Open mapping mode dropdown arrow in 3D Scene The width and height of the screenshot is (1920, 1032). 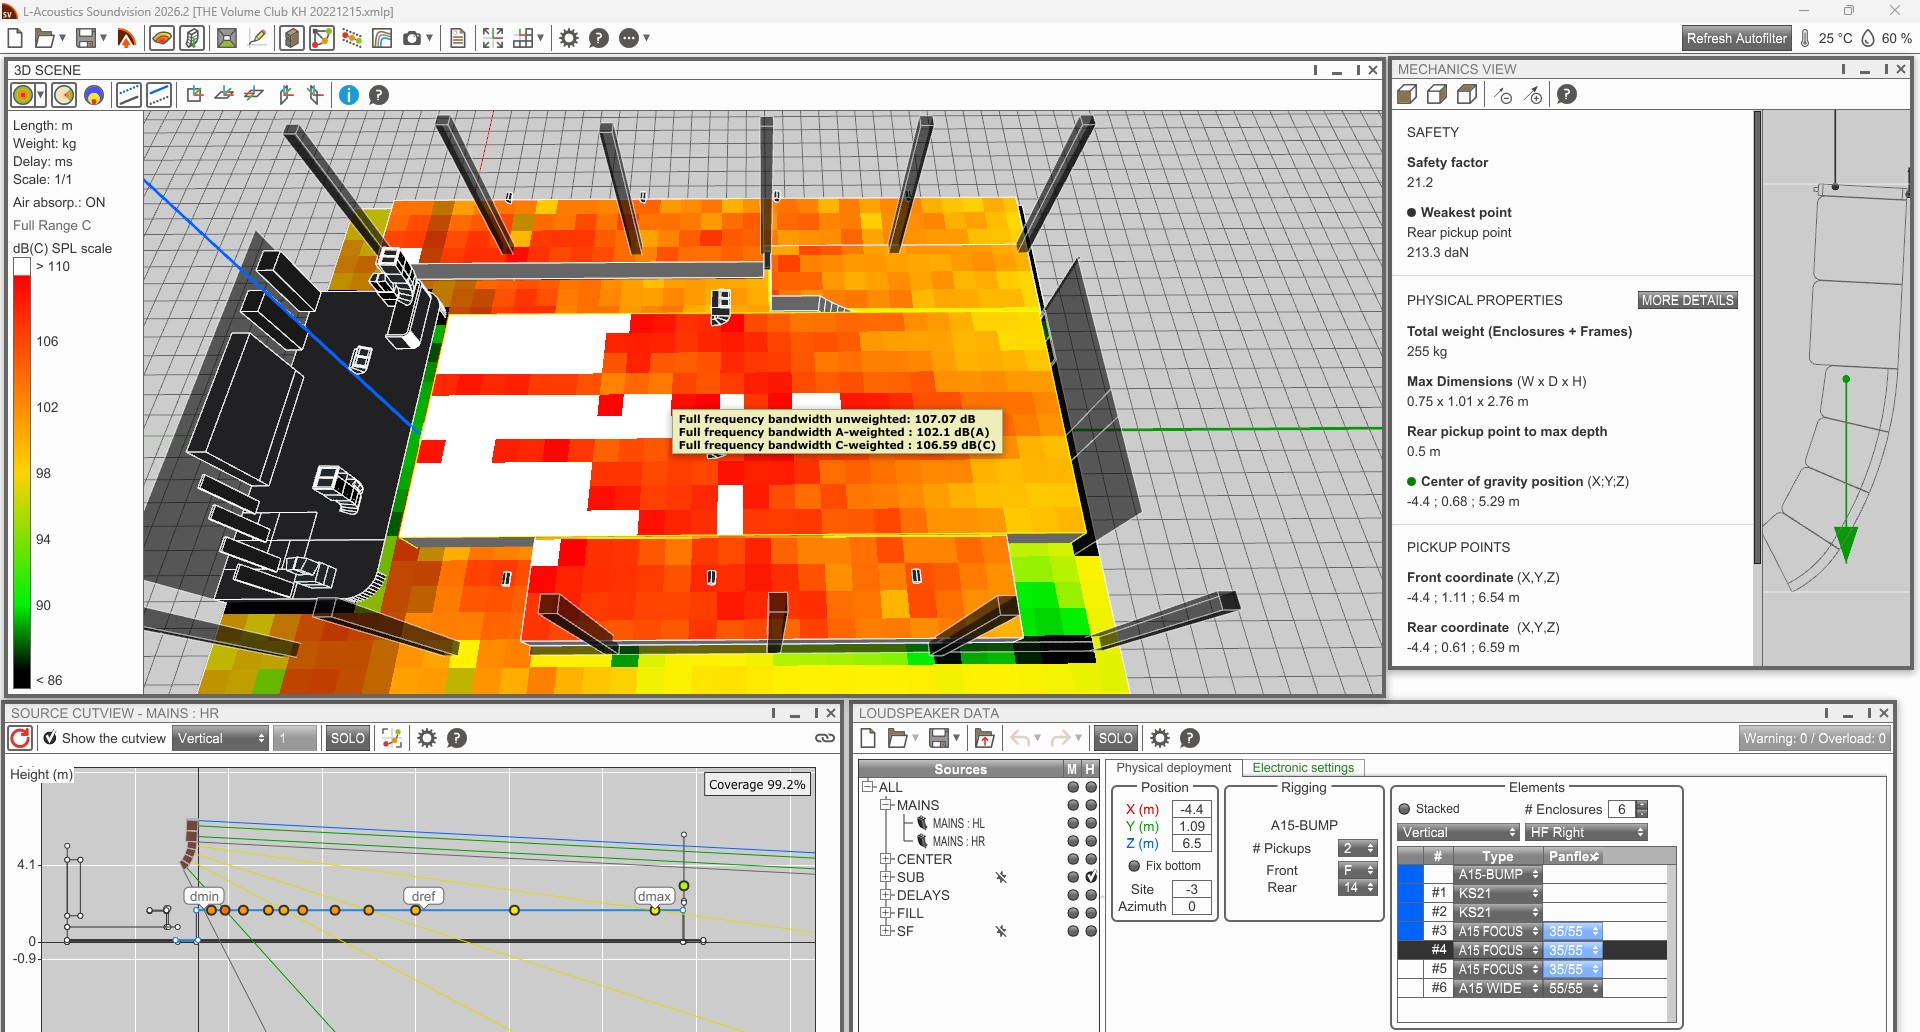(x=41, y=95)
